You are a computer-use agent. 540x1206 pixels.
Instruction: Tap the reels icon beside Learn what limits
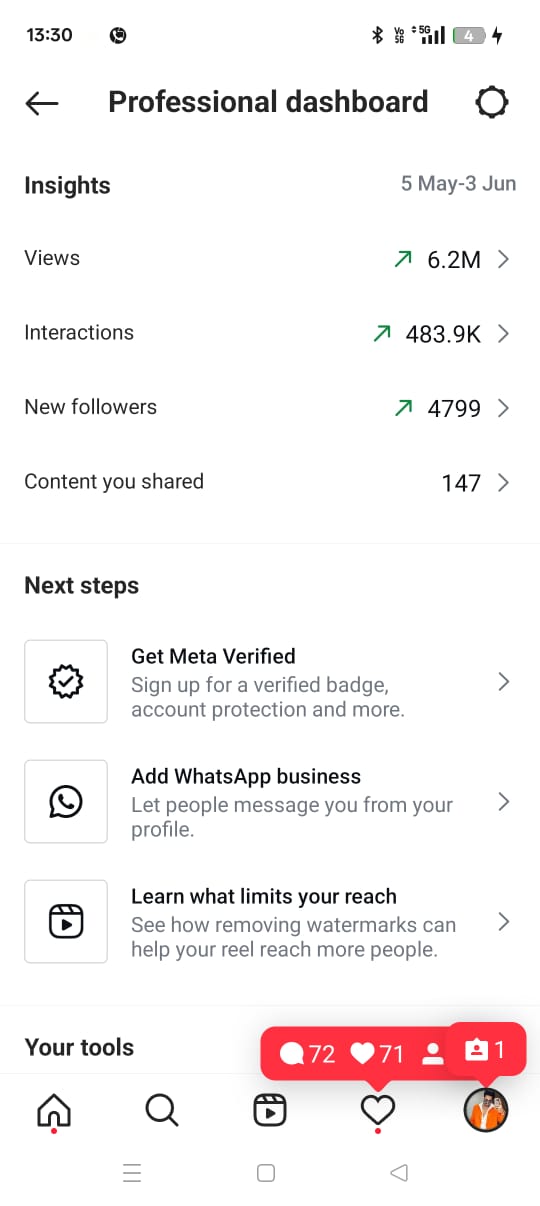point(66,921)
